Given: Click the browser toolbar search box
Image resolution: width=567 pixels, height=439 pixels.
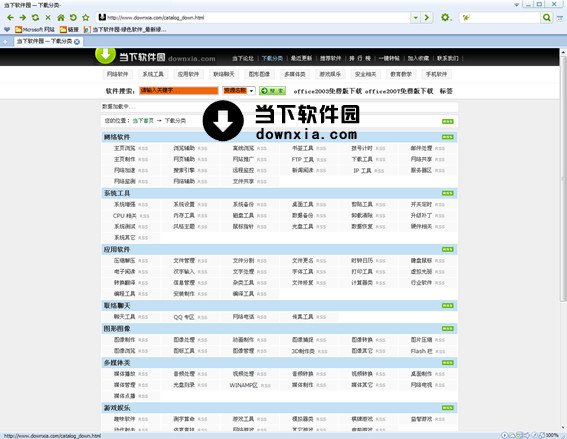Looking at the screenshot, I should pyautogui.click(x=500, y=17).
